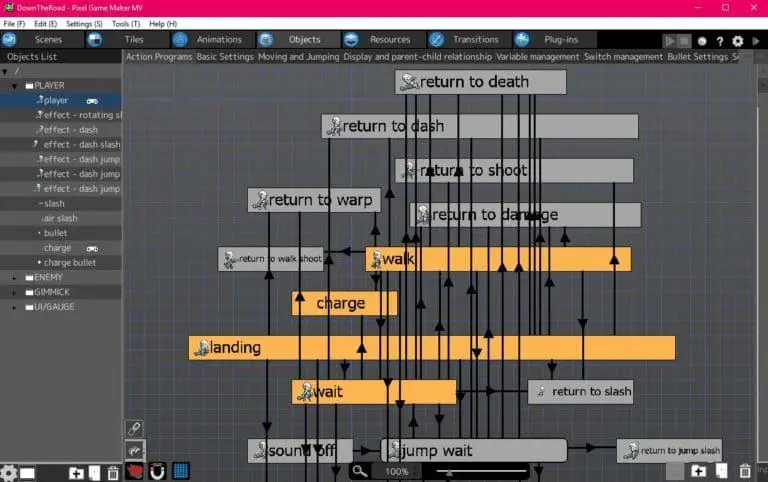Open the File (F) menu
768x482 pixels.
tap(14, 24)
